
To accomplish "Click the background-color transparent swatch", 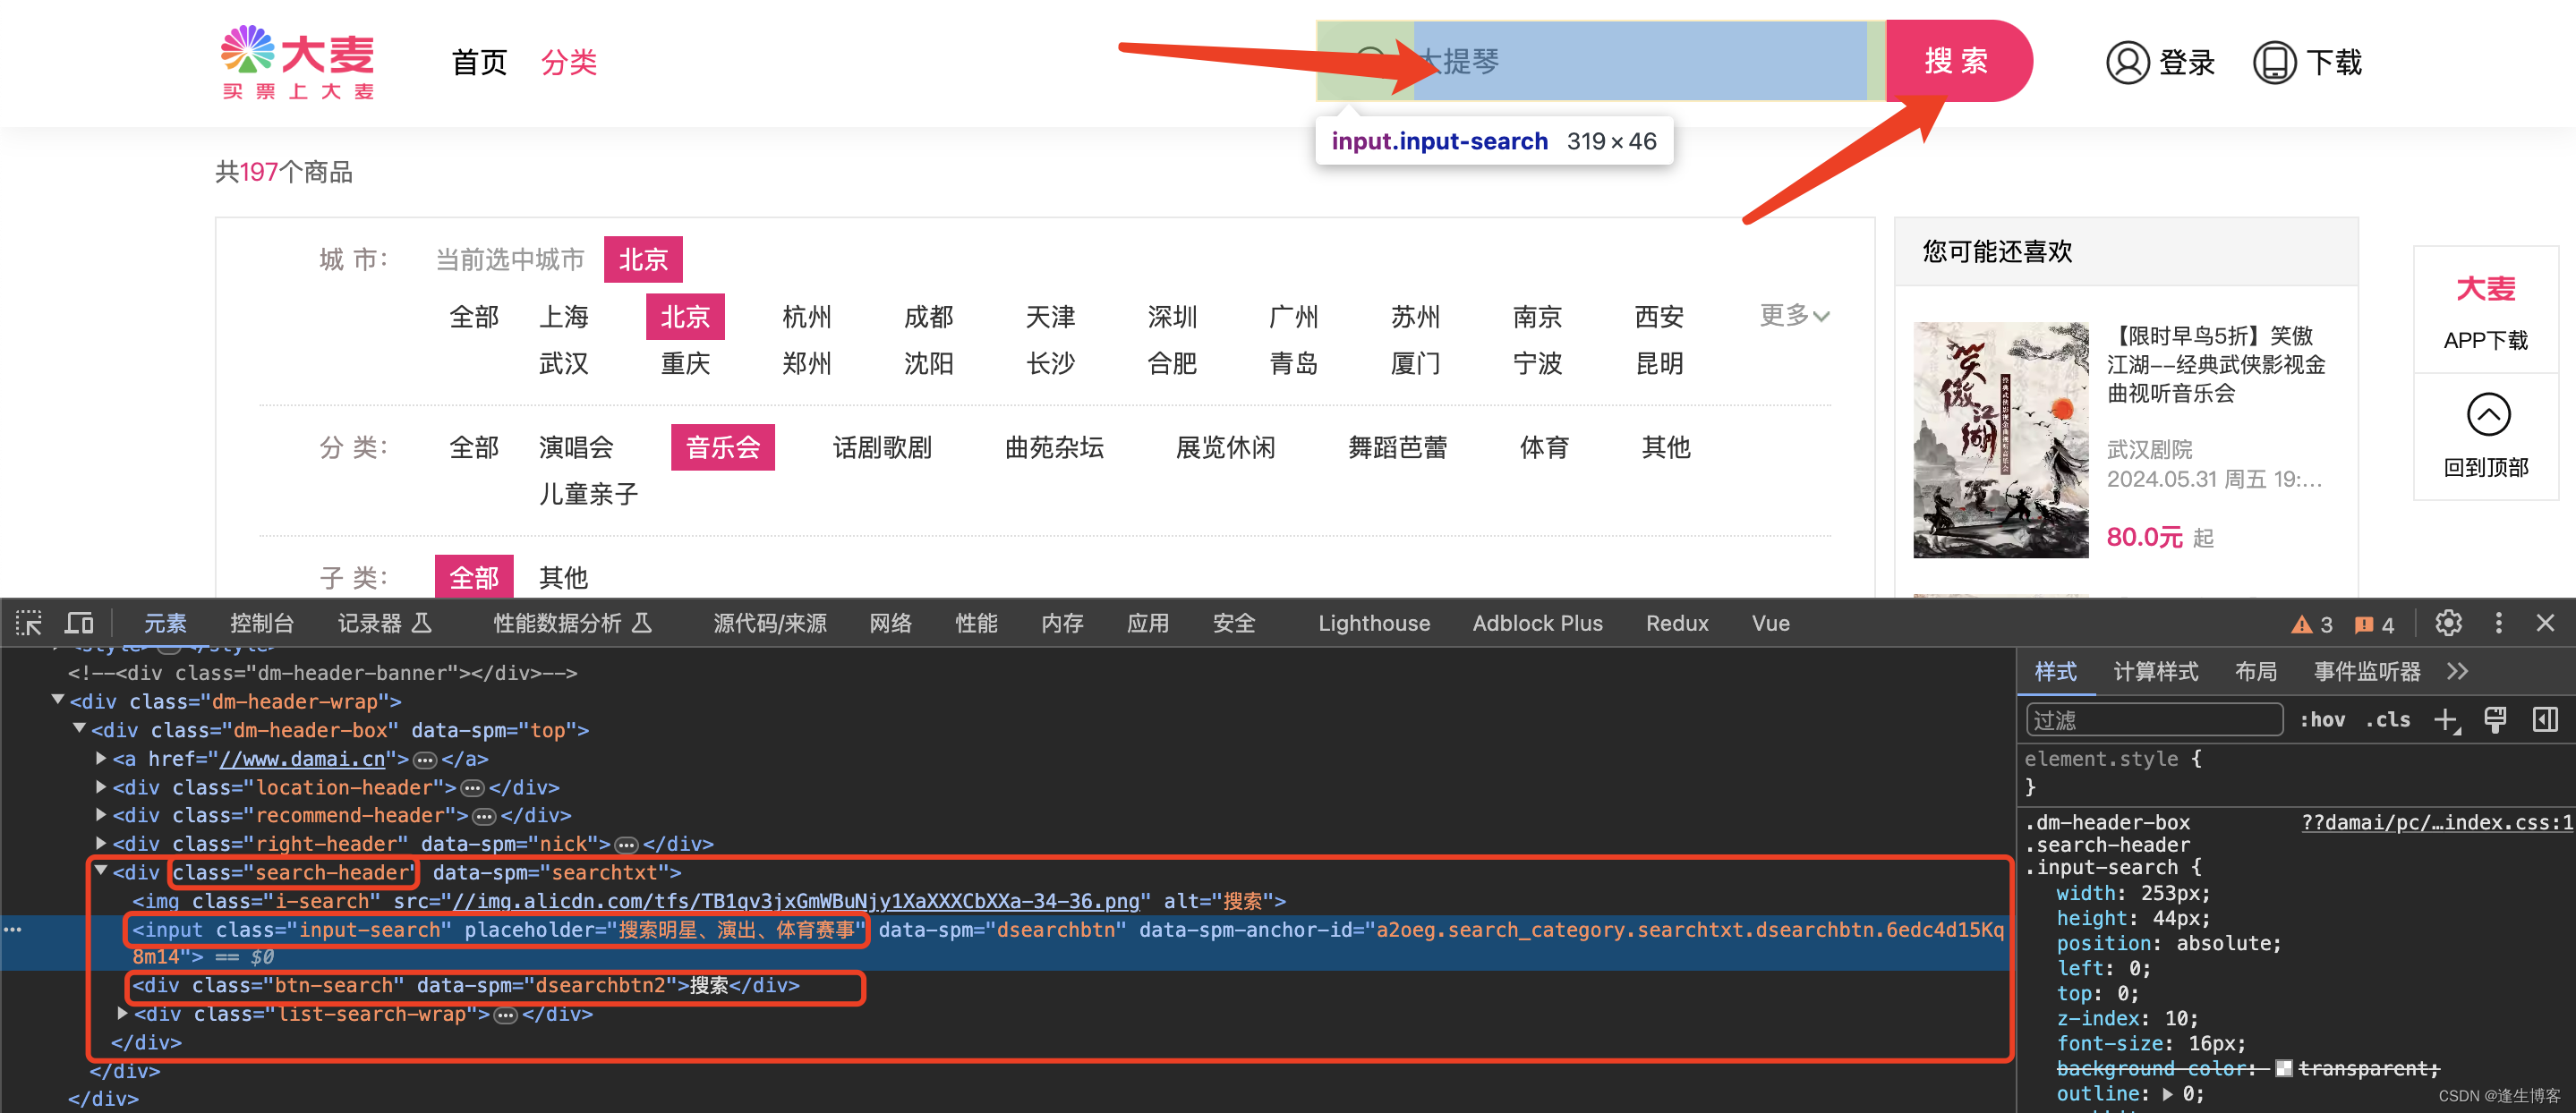I will (2283, 1068).
